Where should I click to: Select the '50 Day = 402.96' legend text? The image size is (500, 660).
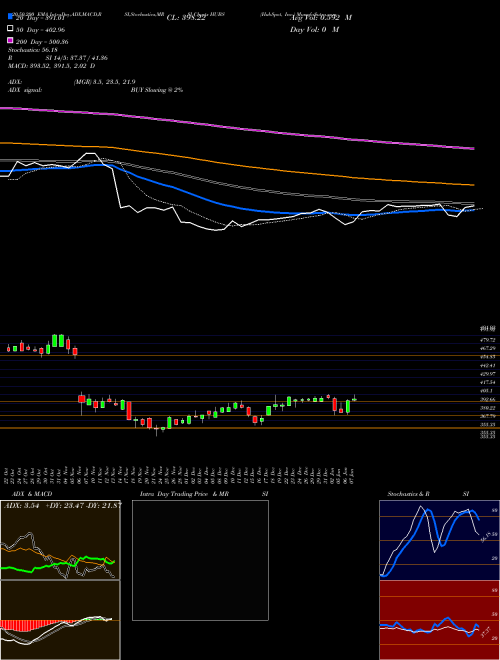click(40, 30)
